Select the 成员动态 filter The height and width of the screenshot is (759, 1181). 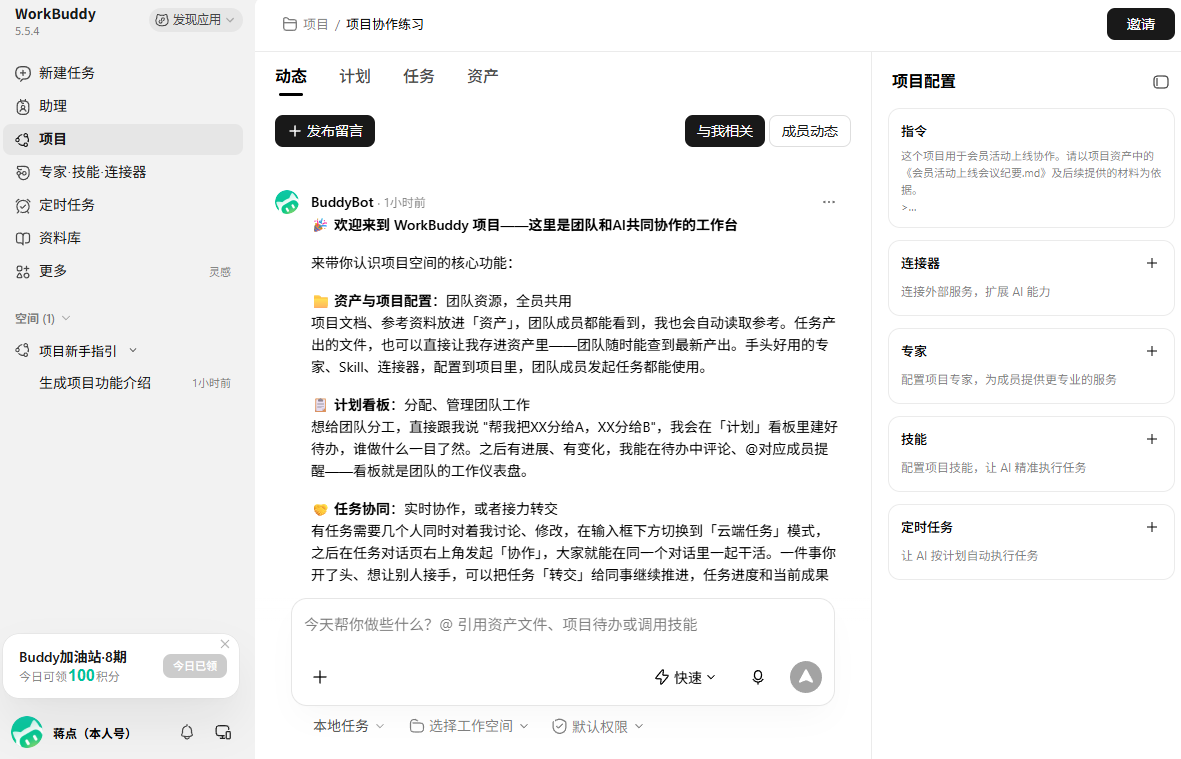(x=810, y=131)
